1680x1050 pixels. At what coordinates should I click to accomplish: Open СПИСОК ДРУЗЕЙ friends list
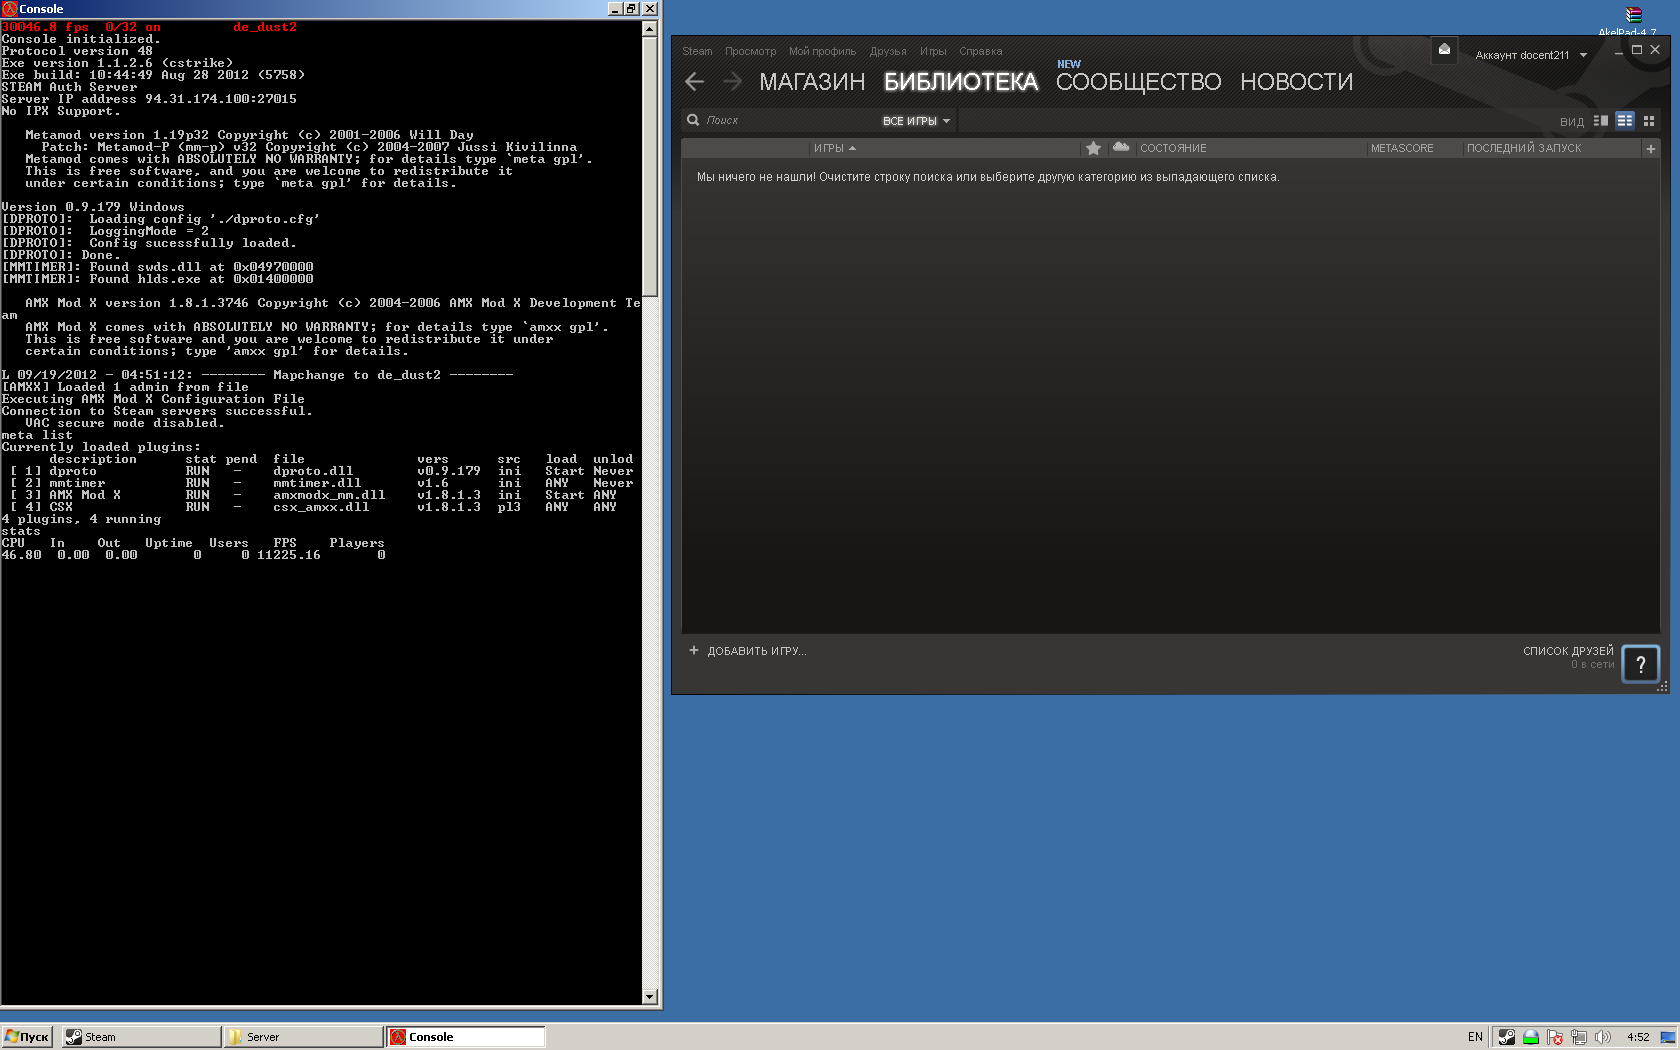click(x=1568, y=651)
